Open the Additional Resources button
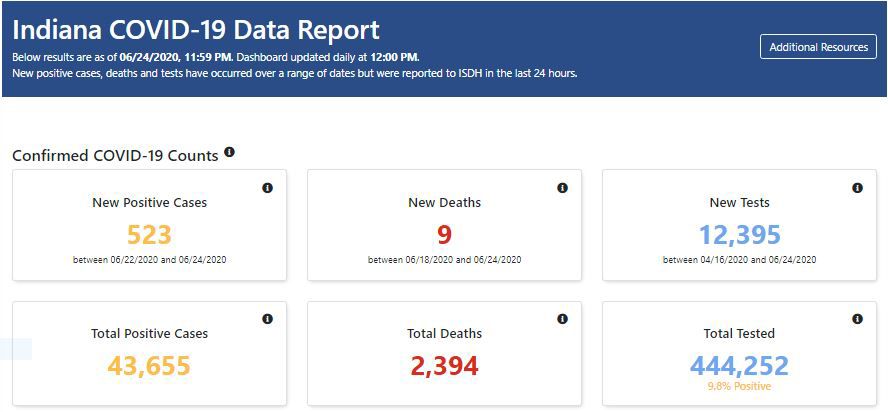This screenshot has width=888, height=412. pyautogui.click(x=818, y=47)
